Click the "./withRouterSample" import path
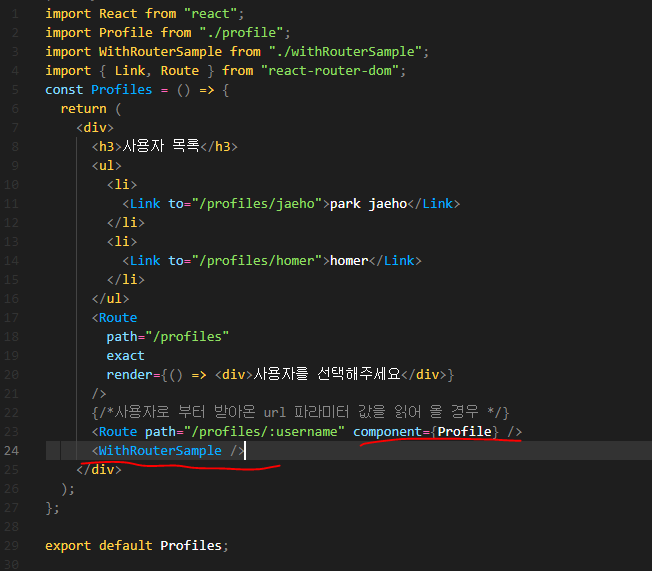 (x=345, y=52)
